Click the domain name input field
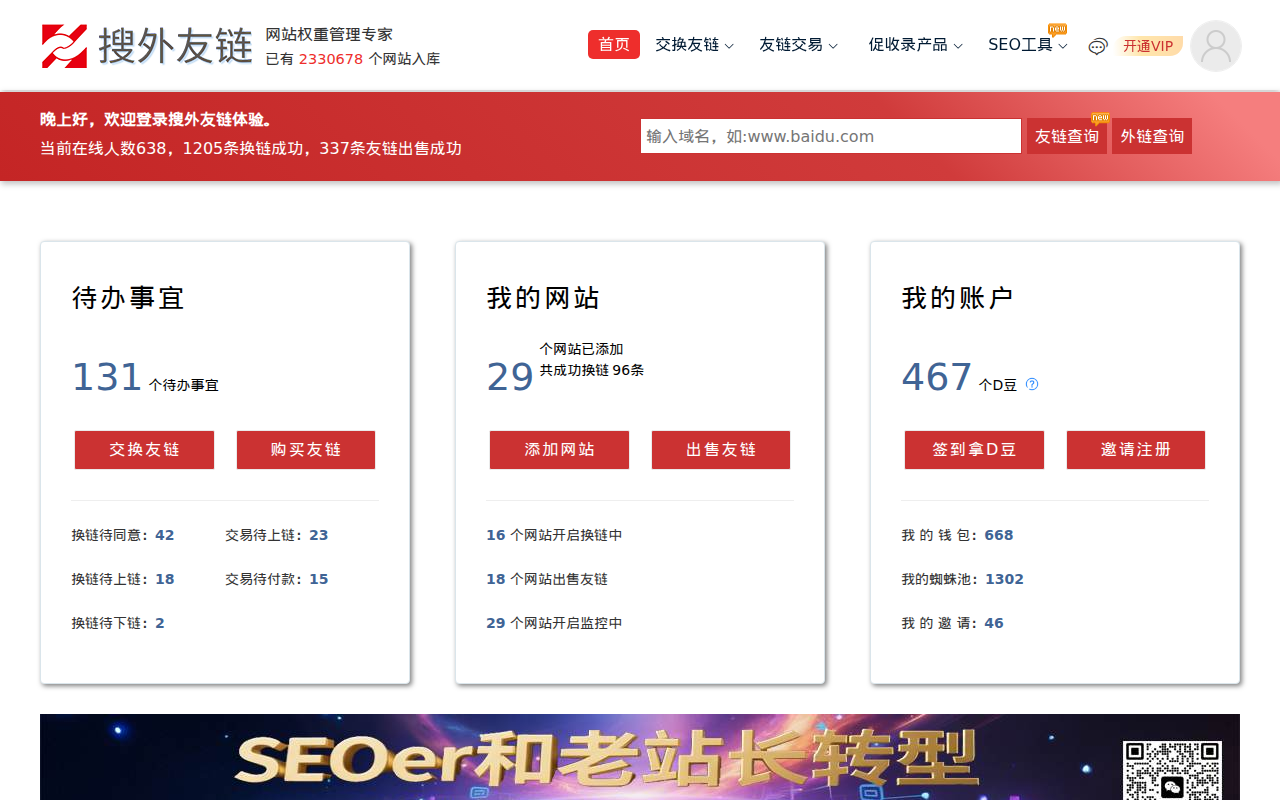 click(x=830, y=136)
